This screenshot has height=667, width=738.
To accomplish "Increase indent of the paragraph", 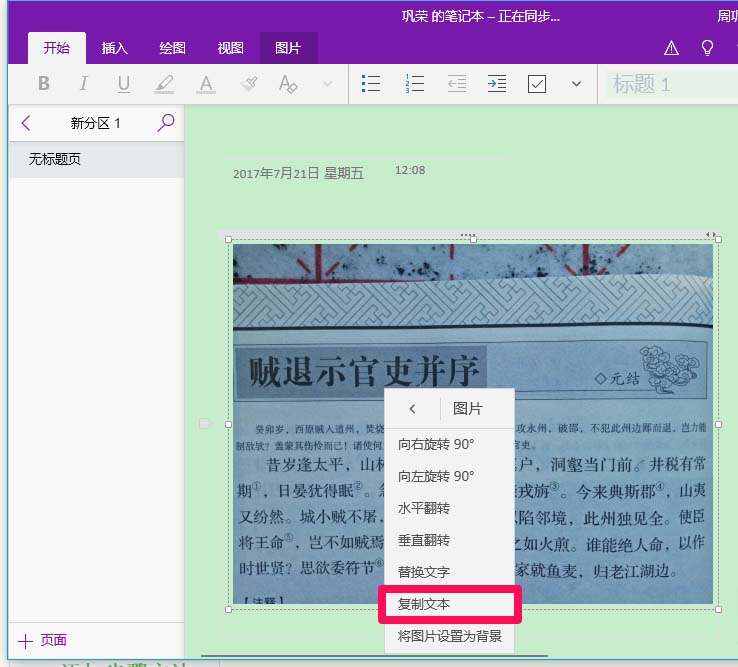I will tap(496, 84).
